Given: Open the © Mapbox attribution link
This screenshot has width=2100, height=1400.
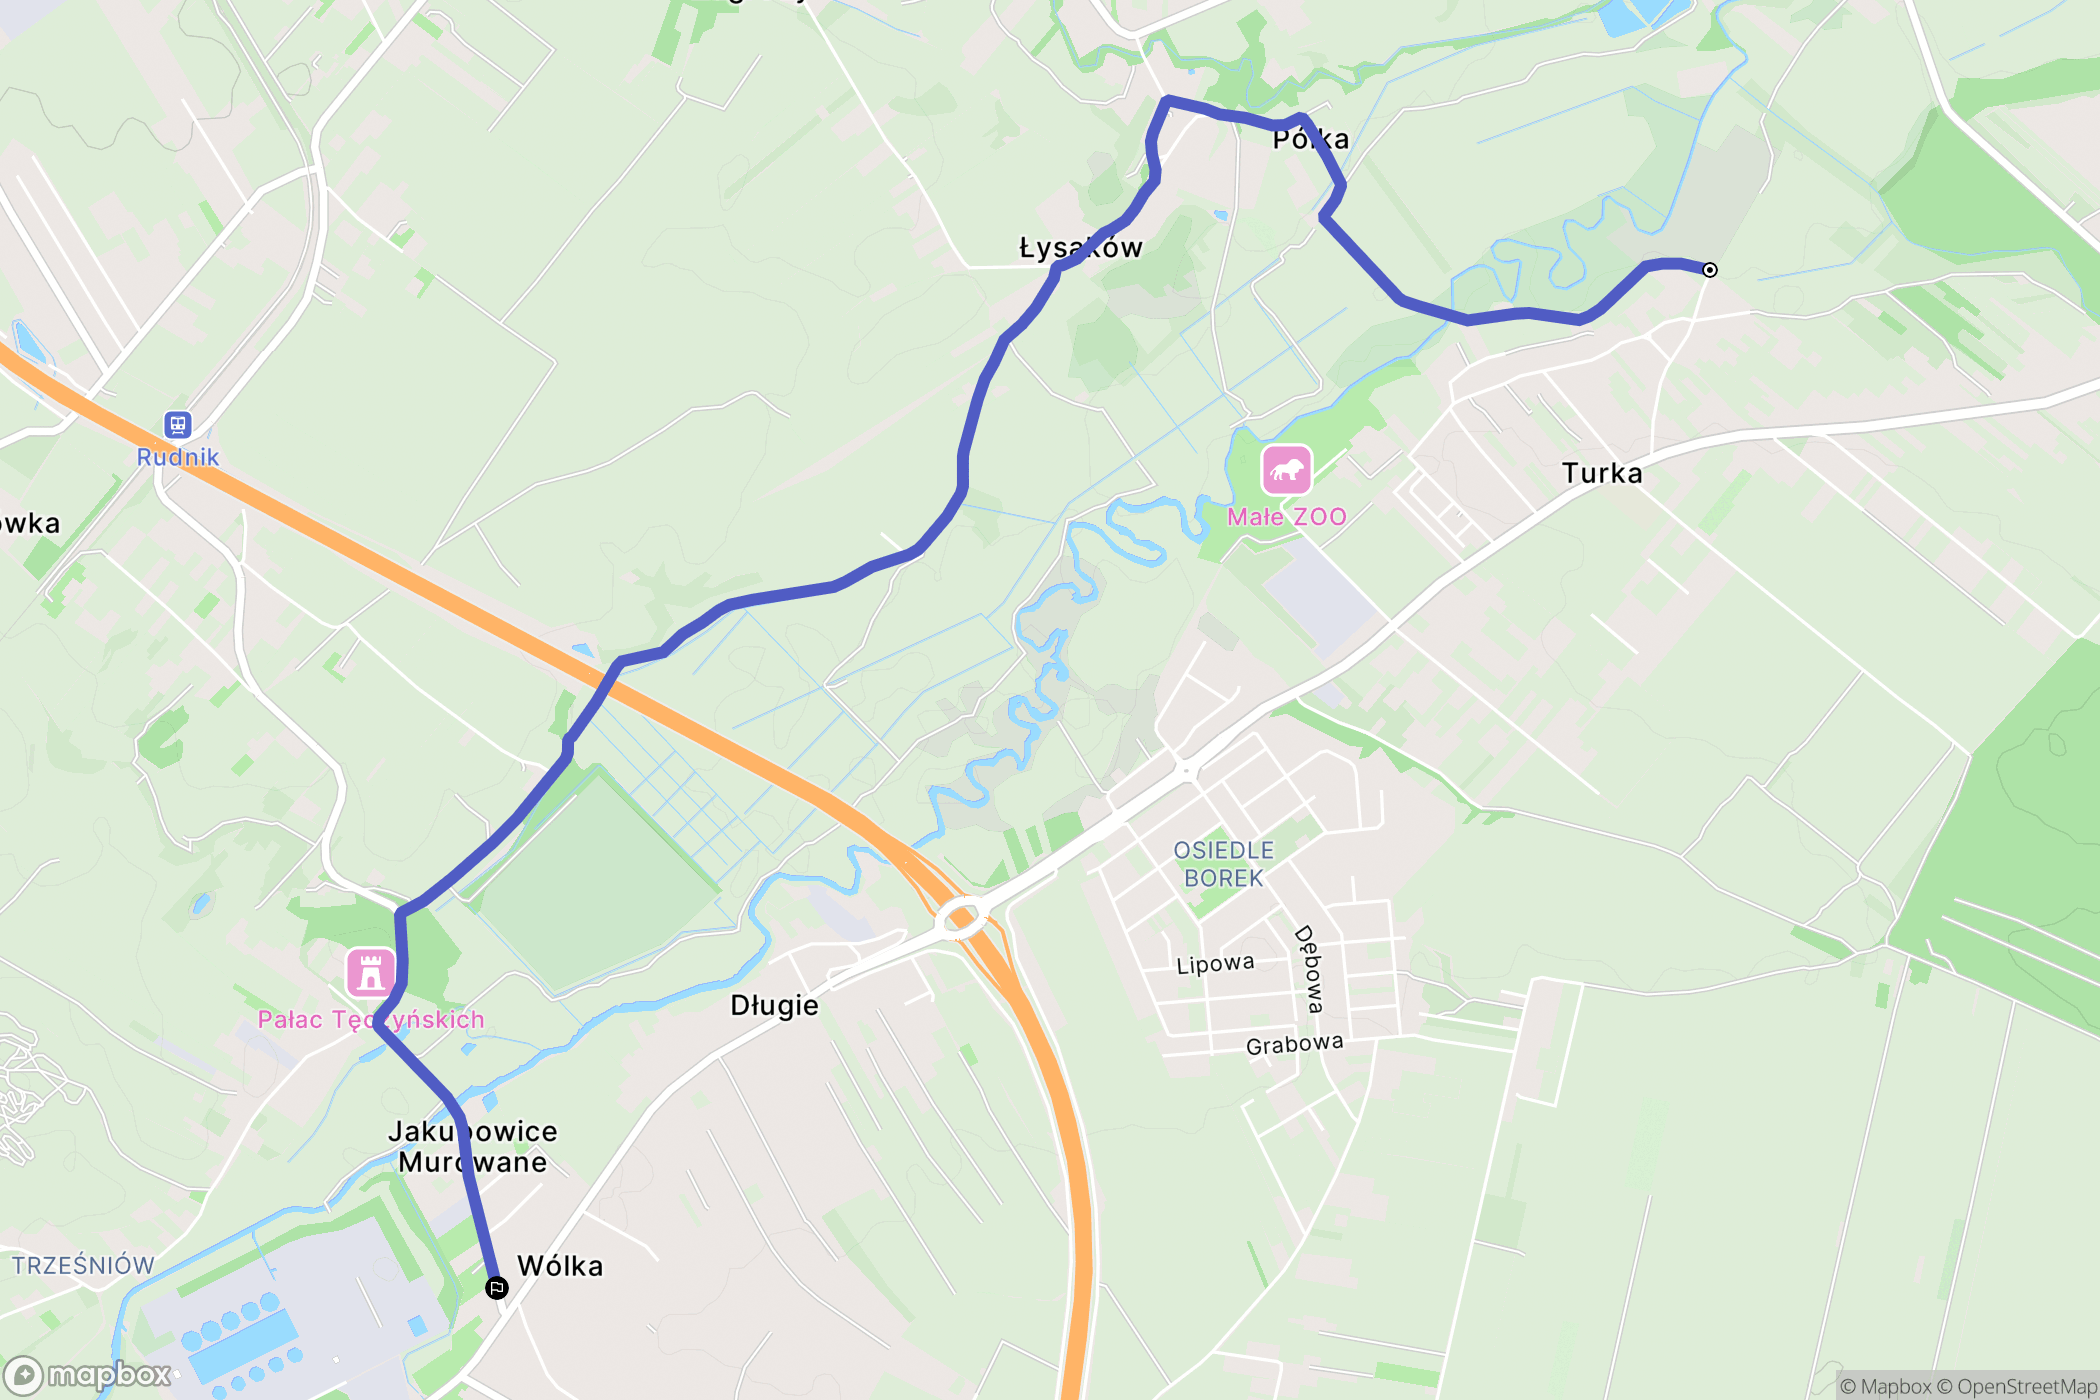Looking at the screenshot, I should click(x=1885, y=1386).
